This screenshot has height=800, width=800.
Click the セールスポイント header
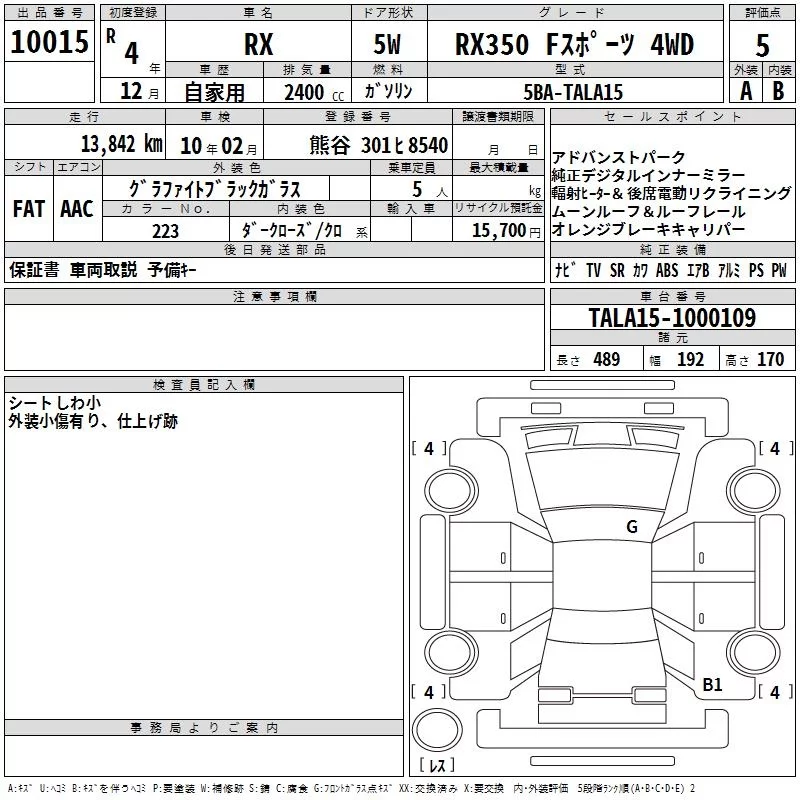pyautogui.click(x=672, y=117)
